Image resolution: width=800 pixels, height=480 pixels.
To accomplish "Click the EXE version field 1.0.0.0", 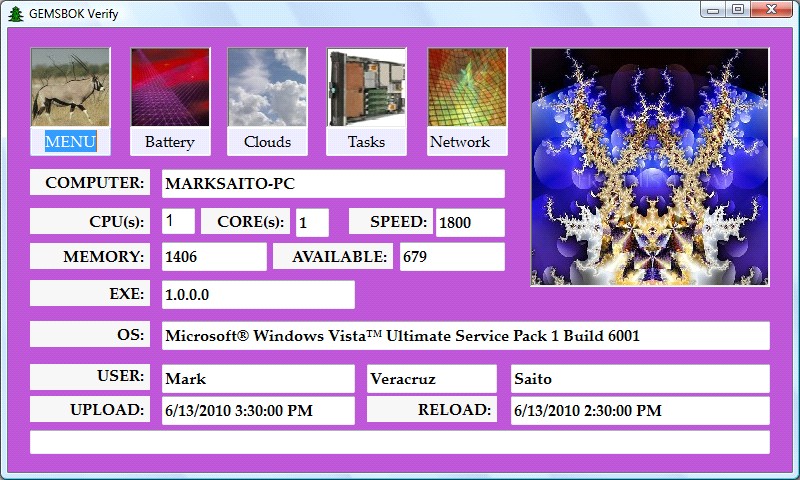I will pos(258,295).
